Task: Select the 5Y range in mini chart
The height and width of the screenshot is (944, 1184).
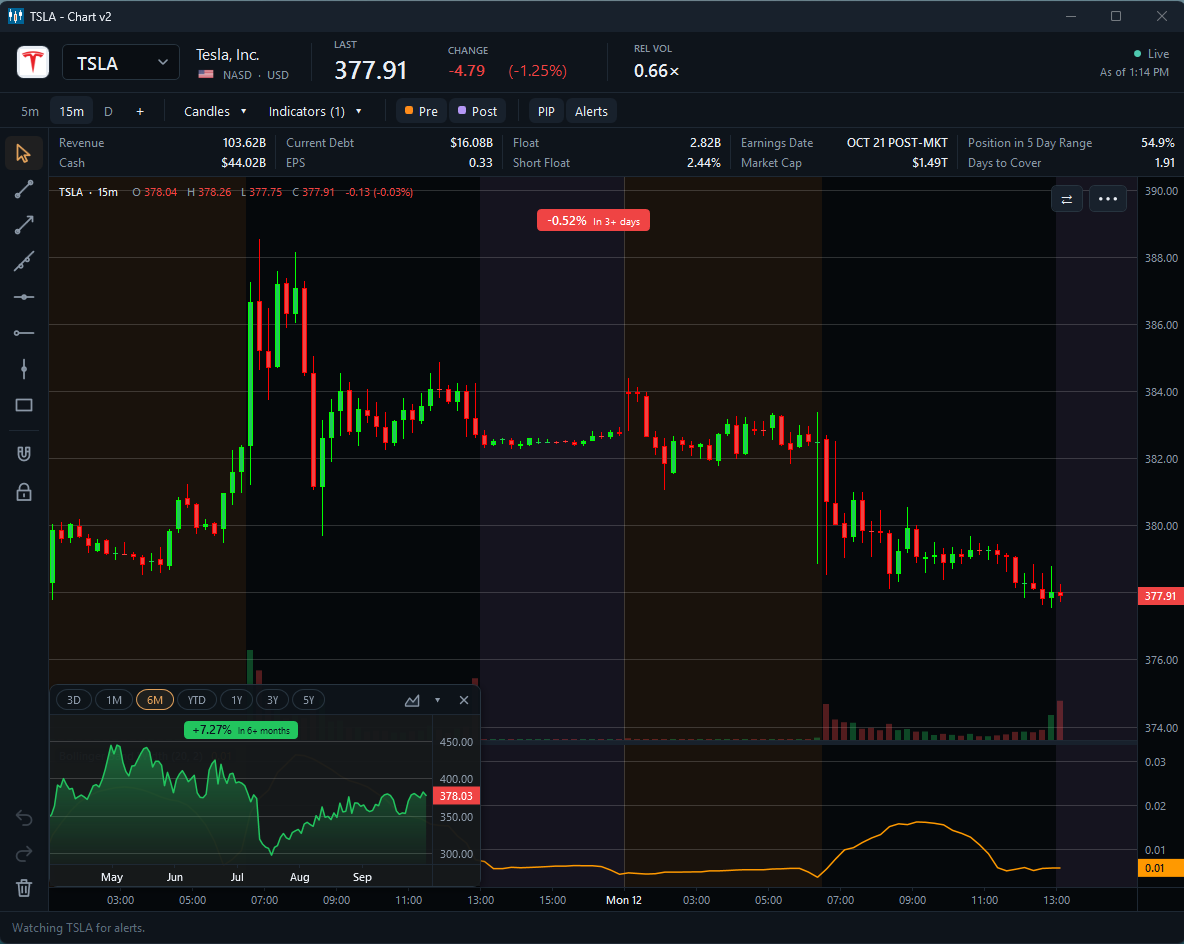Action: [x=309, y=700]
